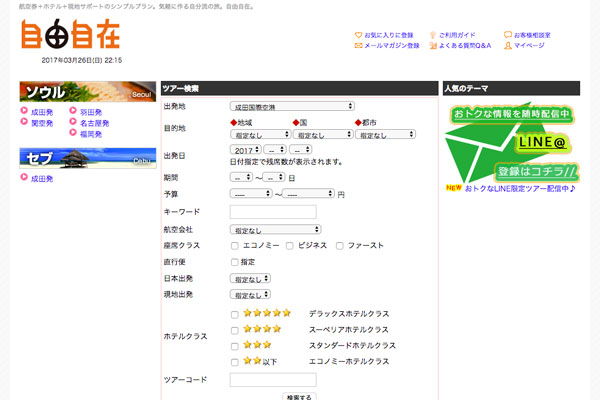Open the 国 country dropdown
The height and width of the screenshot is (400, 600).
pyautogui.click(x=323, y=134)
